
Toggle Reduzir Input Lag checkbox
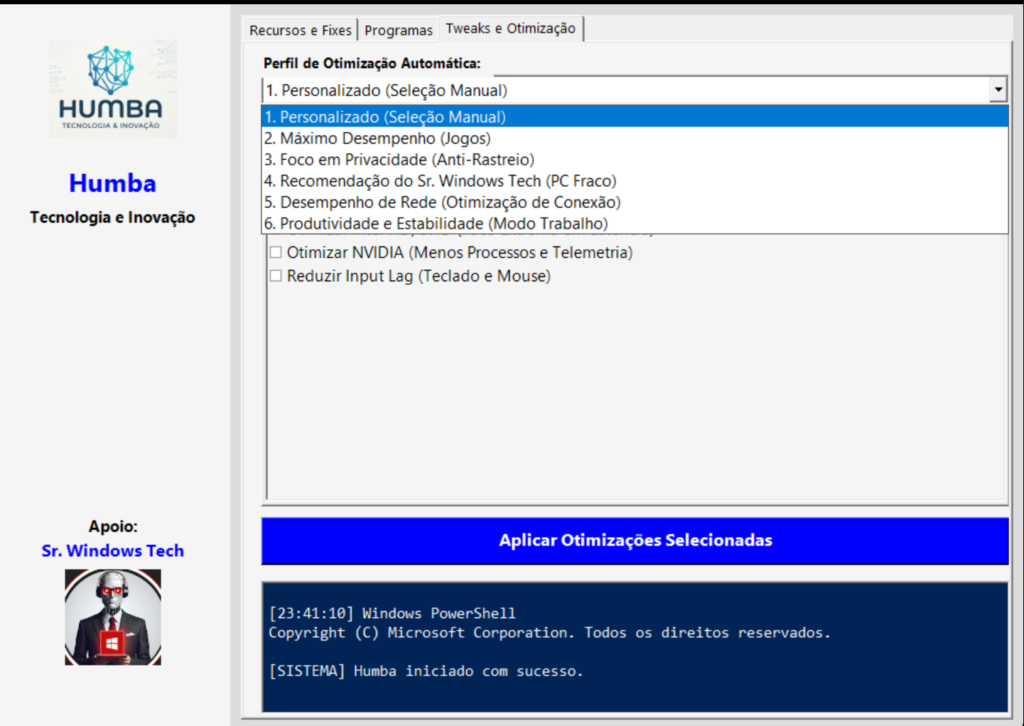pyautogui.click(x=276, y=276)
